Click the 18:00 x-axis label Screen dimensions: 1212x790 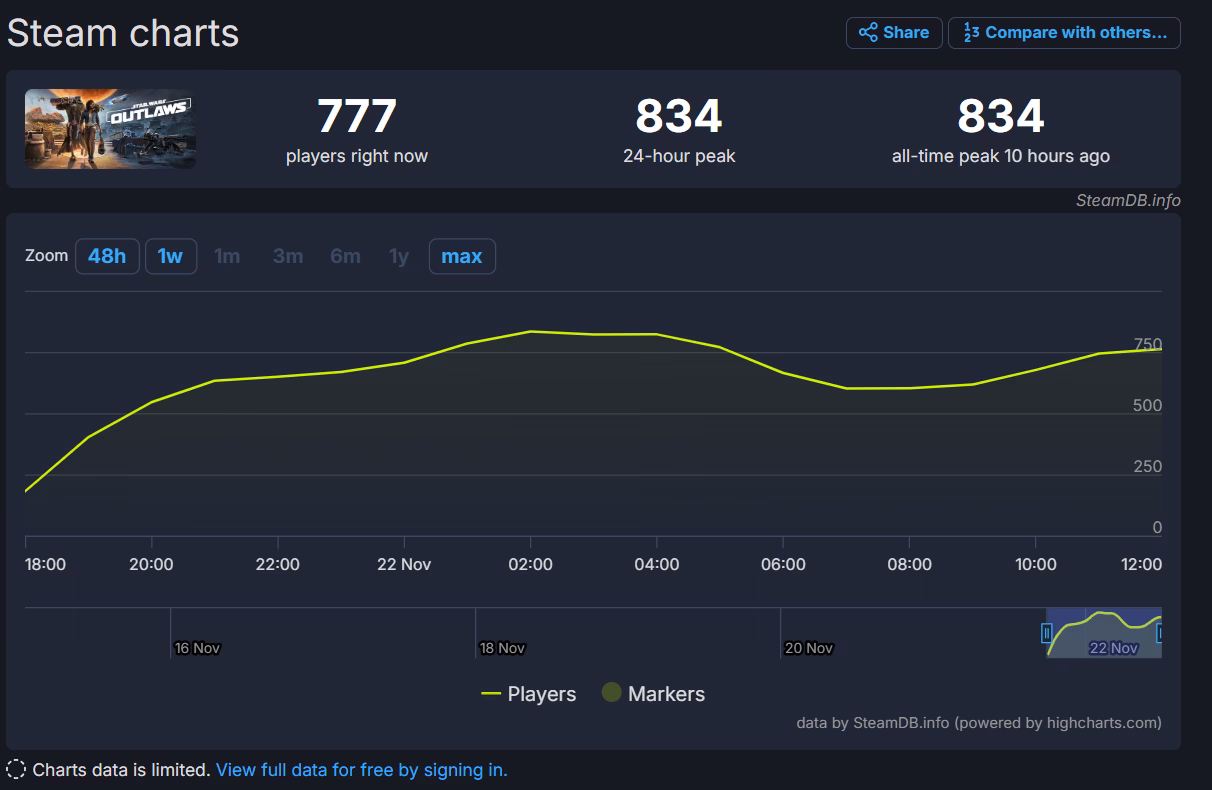click(45, 564)
